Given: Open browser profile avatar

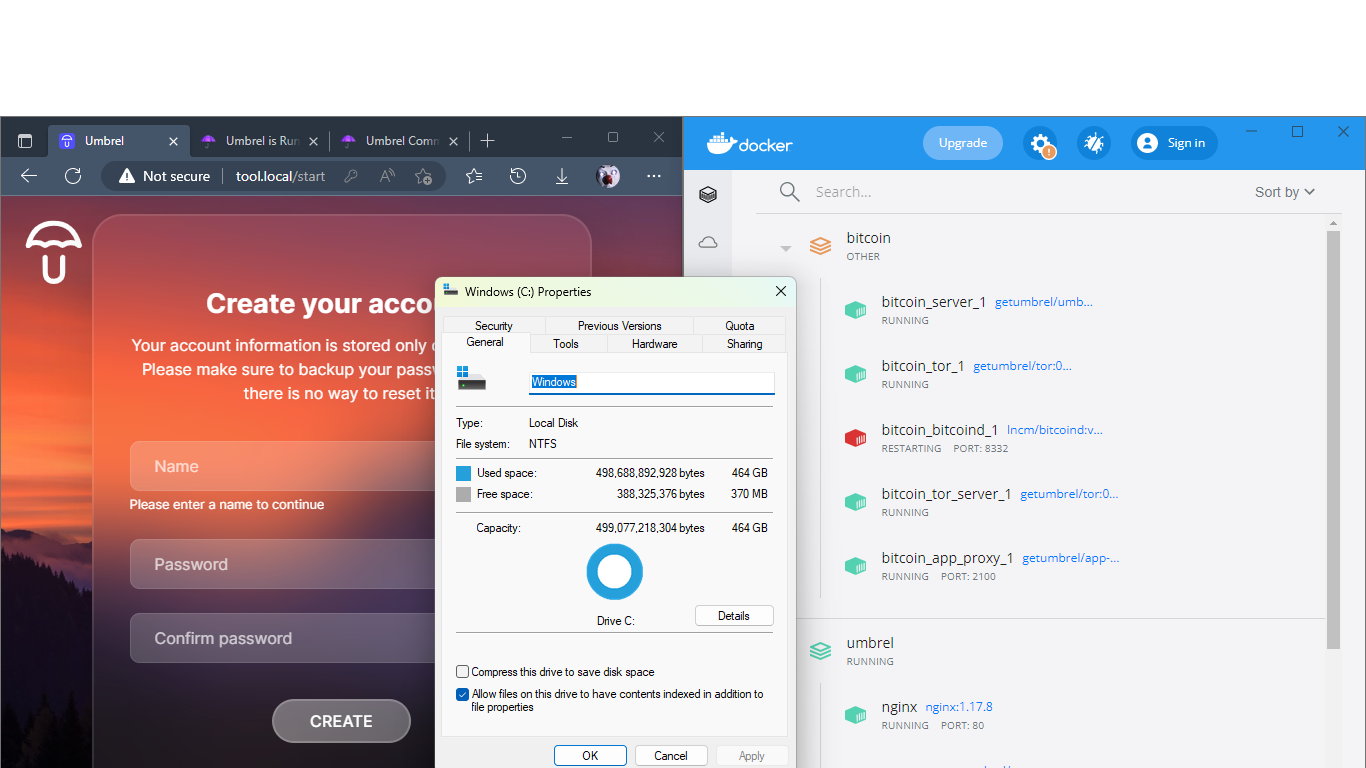Looking at the screenshot, I should point(608,176).
